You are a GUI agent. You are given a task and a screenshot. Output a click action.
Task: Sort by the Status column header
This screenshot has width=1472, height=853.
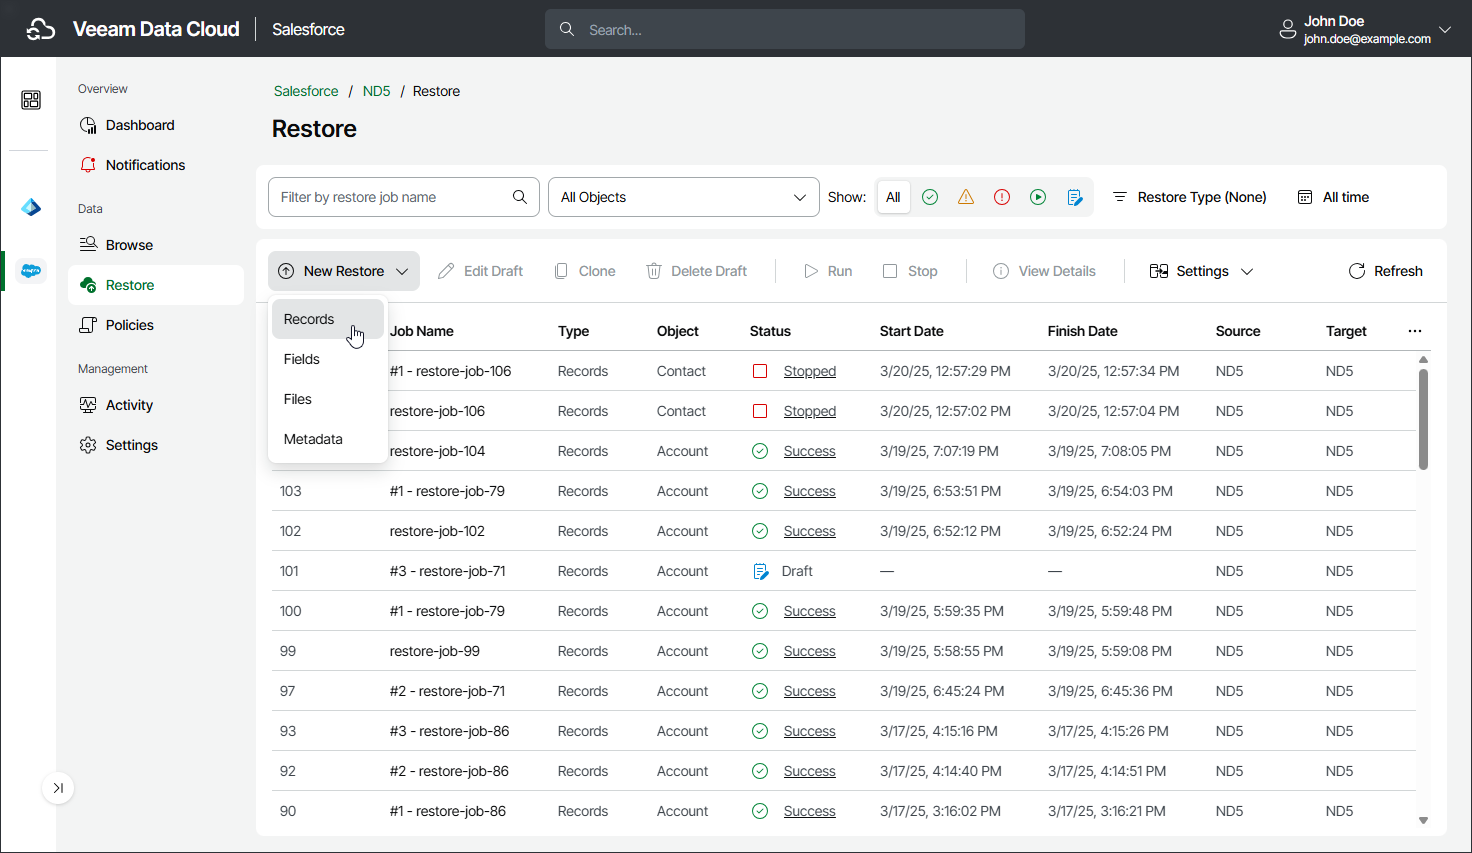[x=770, y=331]
